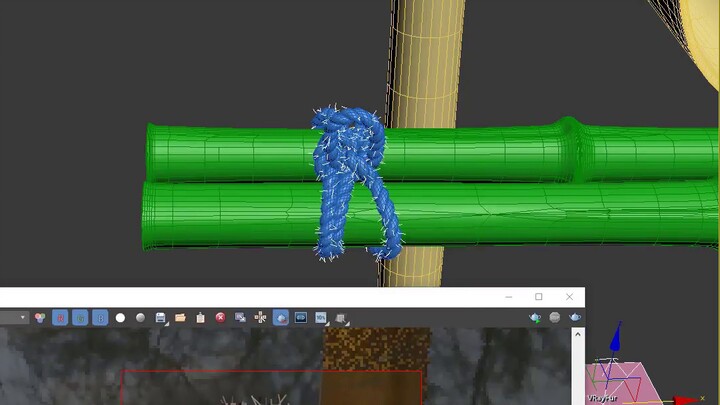
Task: Clear the frame buffer image
Action: click(220, 318)
